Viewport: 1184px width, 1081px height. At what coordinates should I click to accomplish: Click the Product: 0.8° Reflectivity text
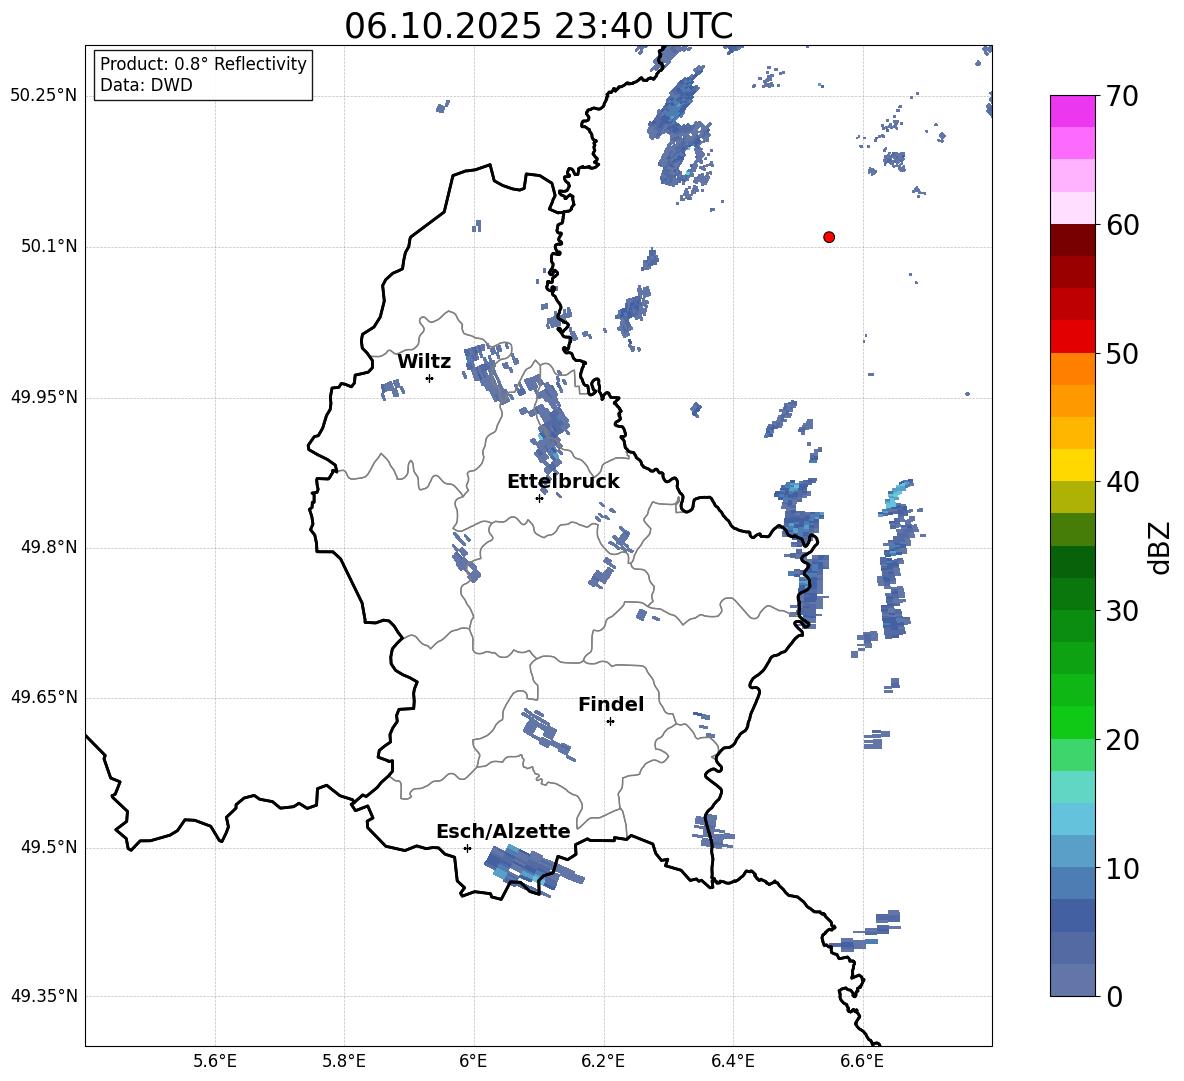tap(203, 64)
